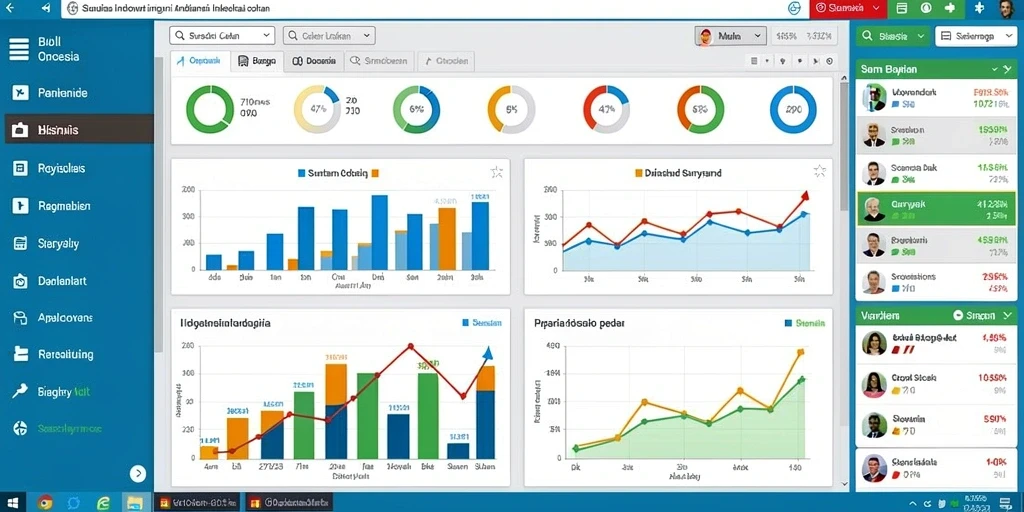This screenshot has width=1024, height=512.
Task: Click the solid blue donut chart
Action: 793,110
